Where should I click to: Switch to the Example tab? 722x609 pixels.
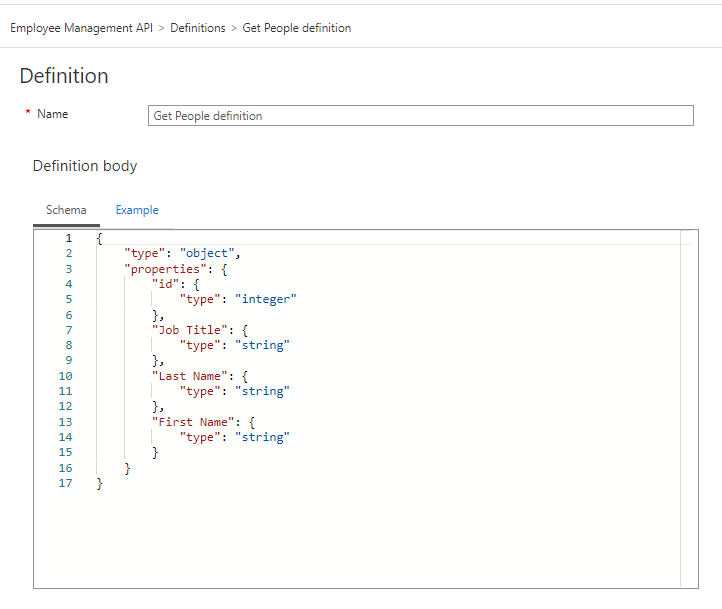pos(137,210)
